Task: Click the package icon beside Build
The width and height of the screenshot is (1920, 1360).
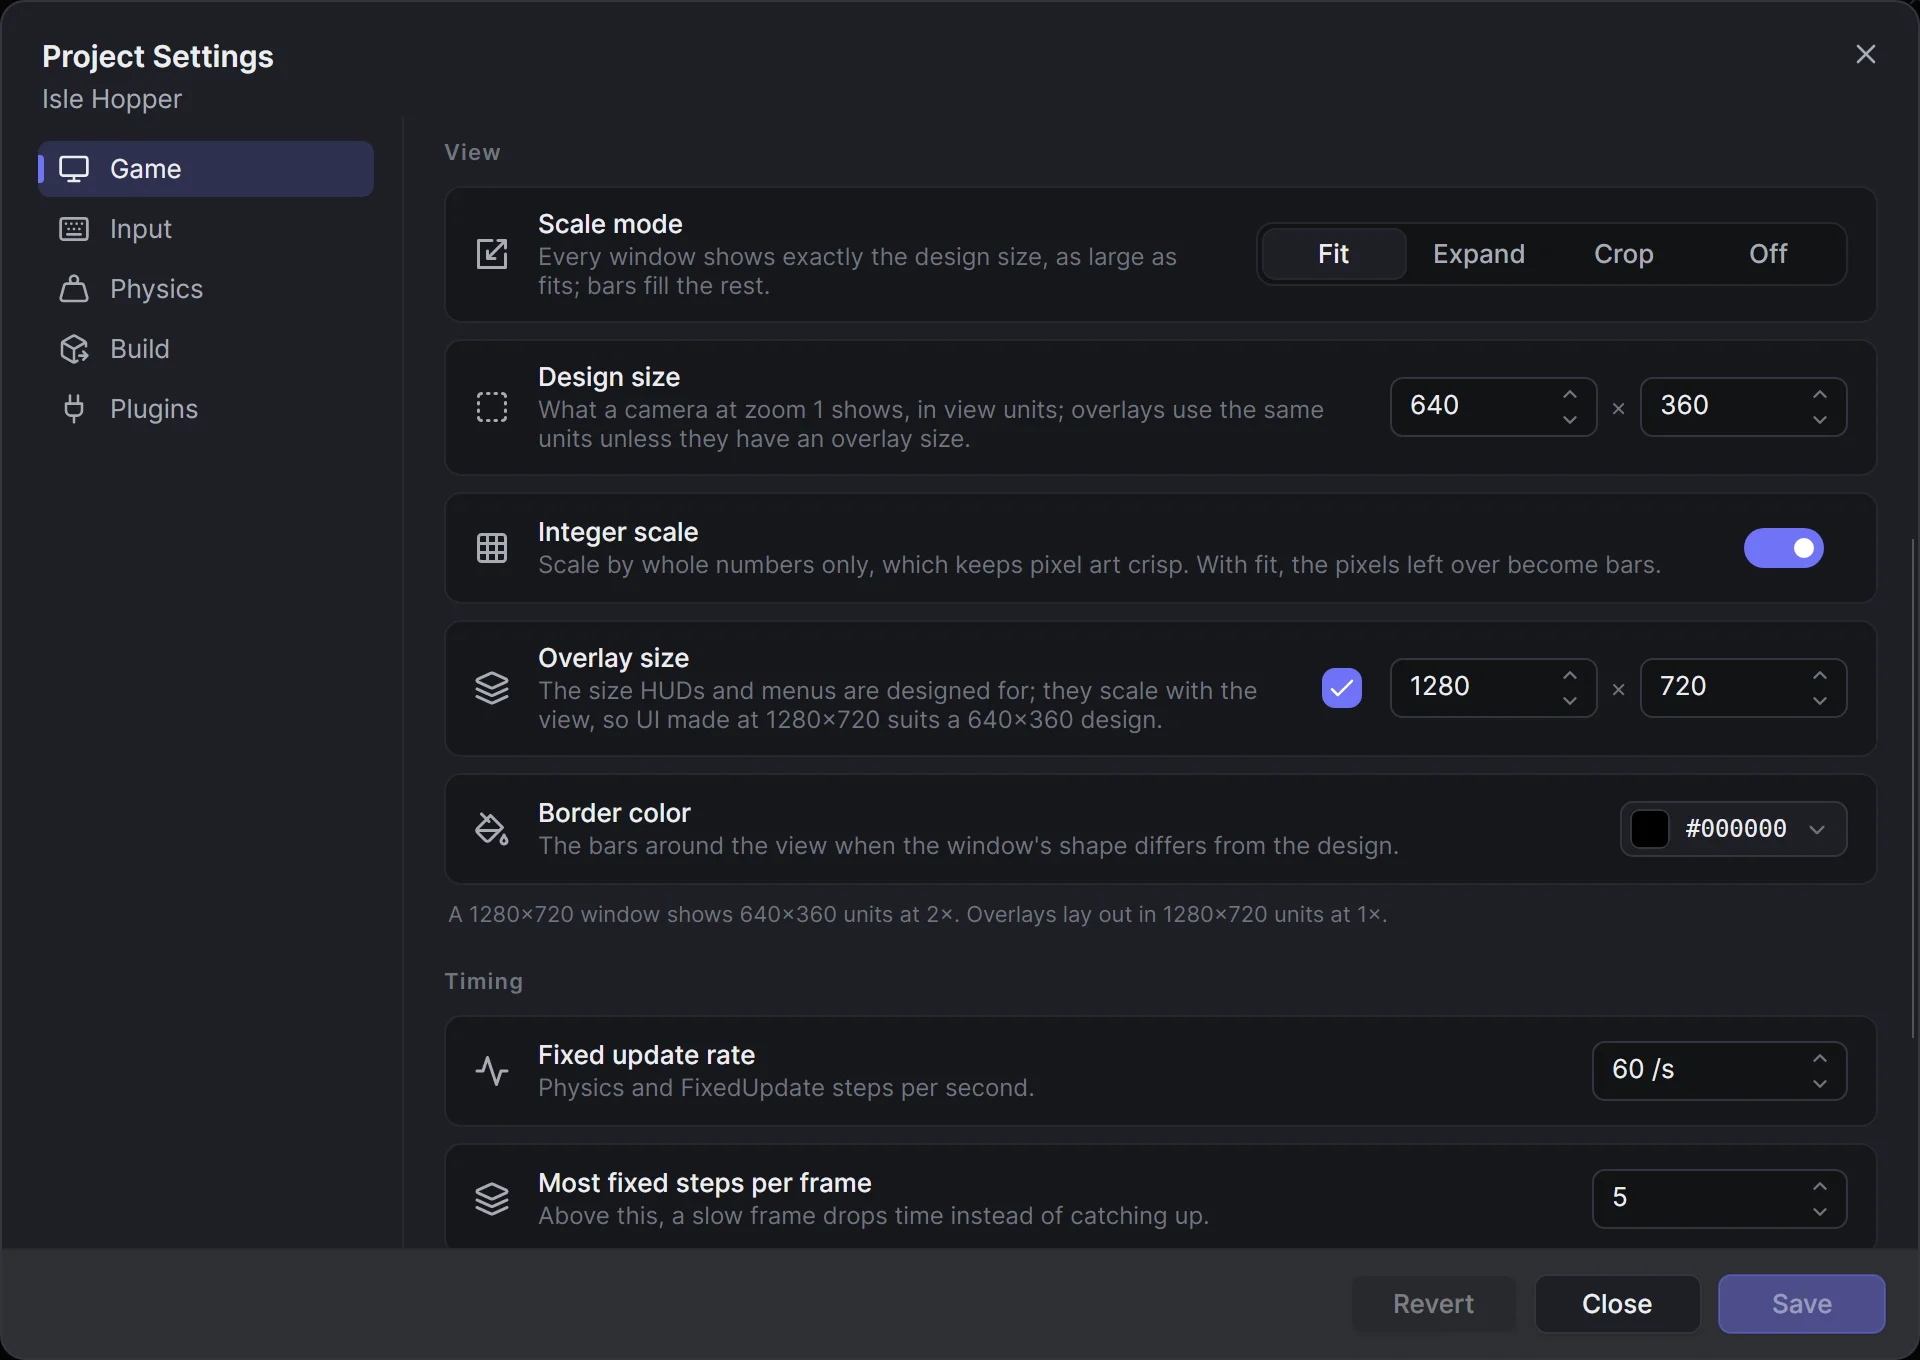Action: pyautogui.click(x=74, y=349)
